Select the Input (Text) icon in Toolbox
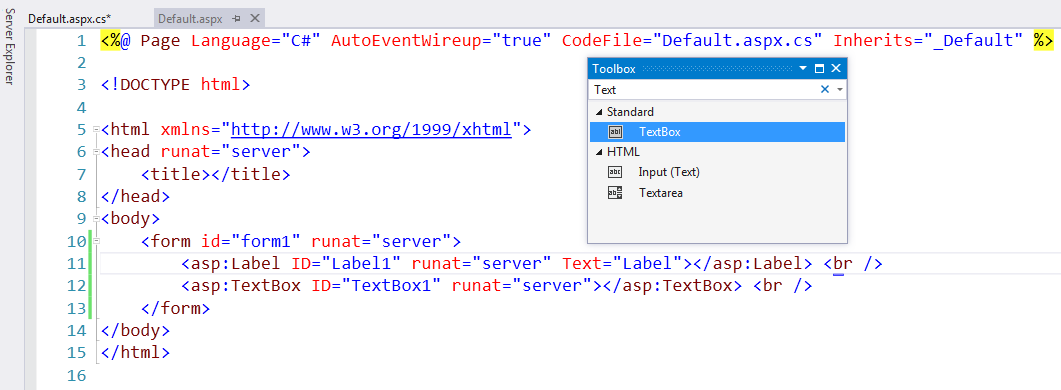 pyautogui.click(x=615, y=172)
